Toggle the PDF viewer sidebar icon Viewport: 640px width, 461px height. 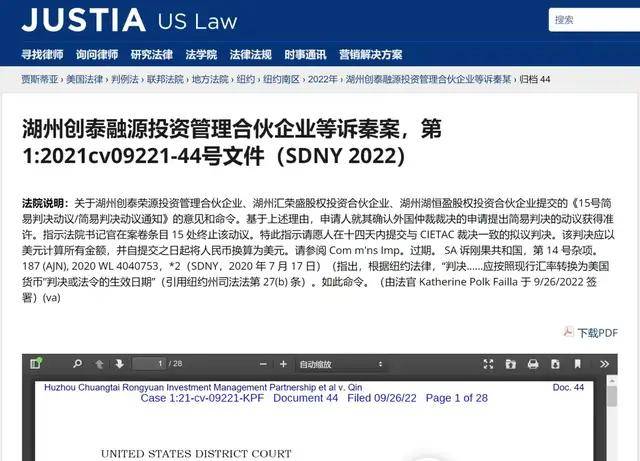pyautogui.click(x=36, y=363)
